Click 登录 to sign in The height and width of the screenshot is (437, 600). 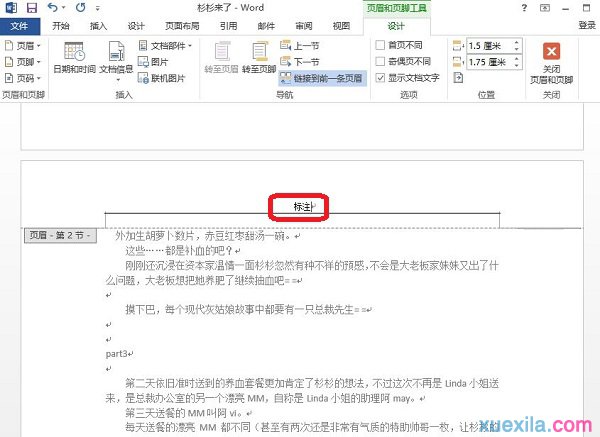[587, 26]
